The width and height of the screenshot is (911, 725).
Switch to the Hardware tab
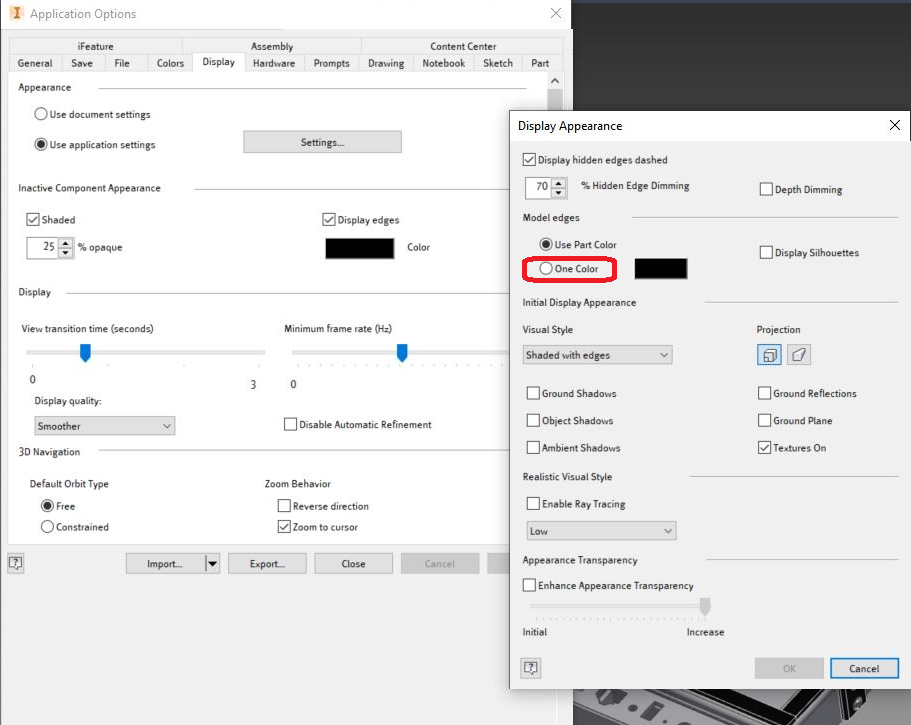coord(274,63)
